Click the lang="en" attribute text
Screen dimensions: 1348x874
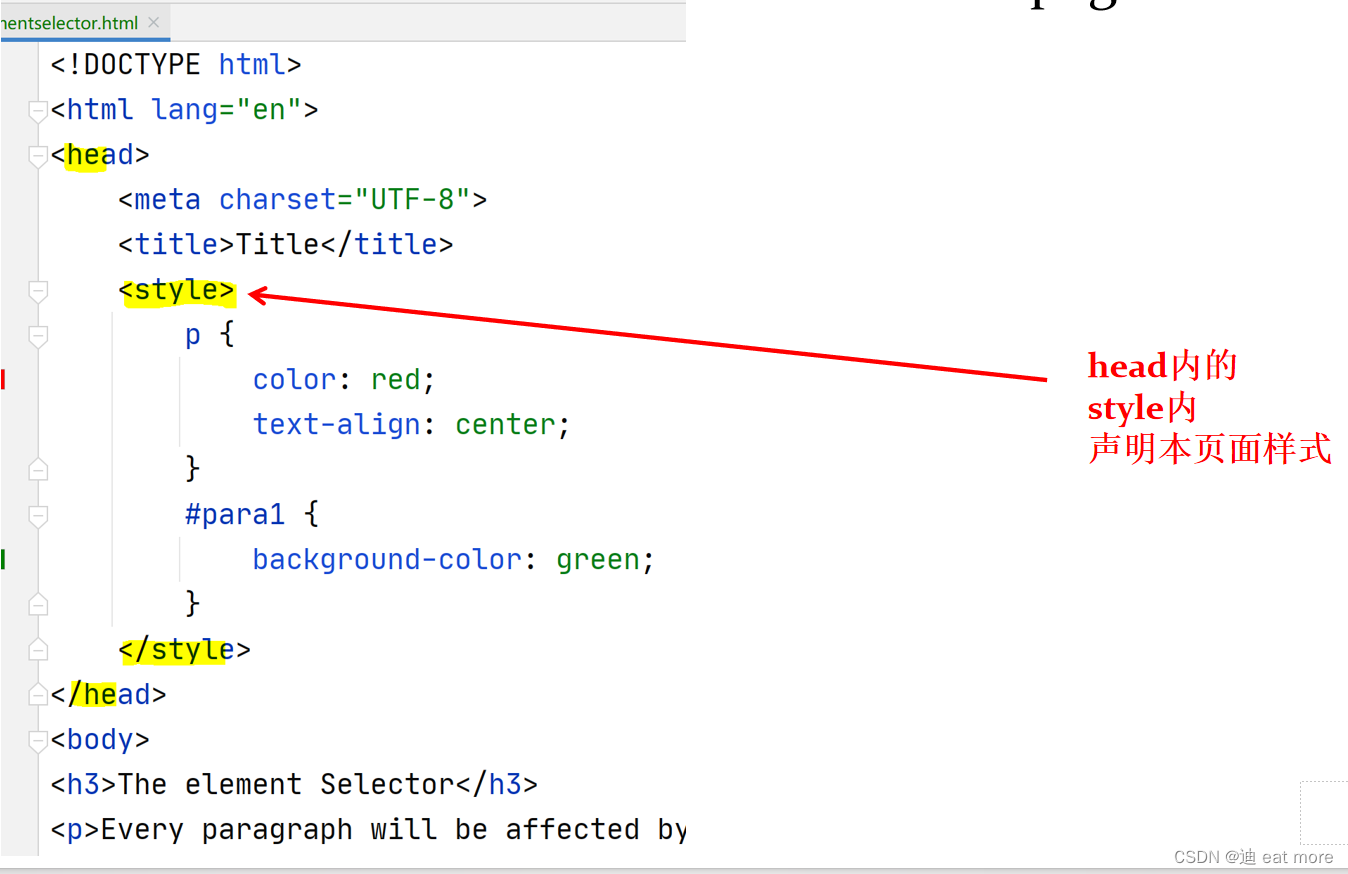pyautogui.click(x=226, y=110)
